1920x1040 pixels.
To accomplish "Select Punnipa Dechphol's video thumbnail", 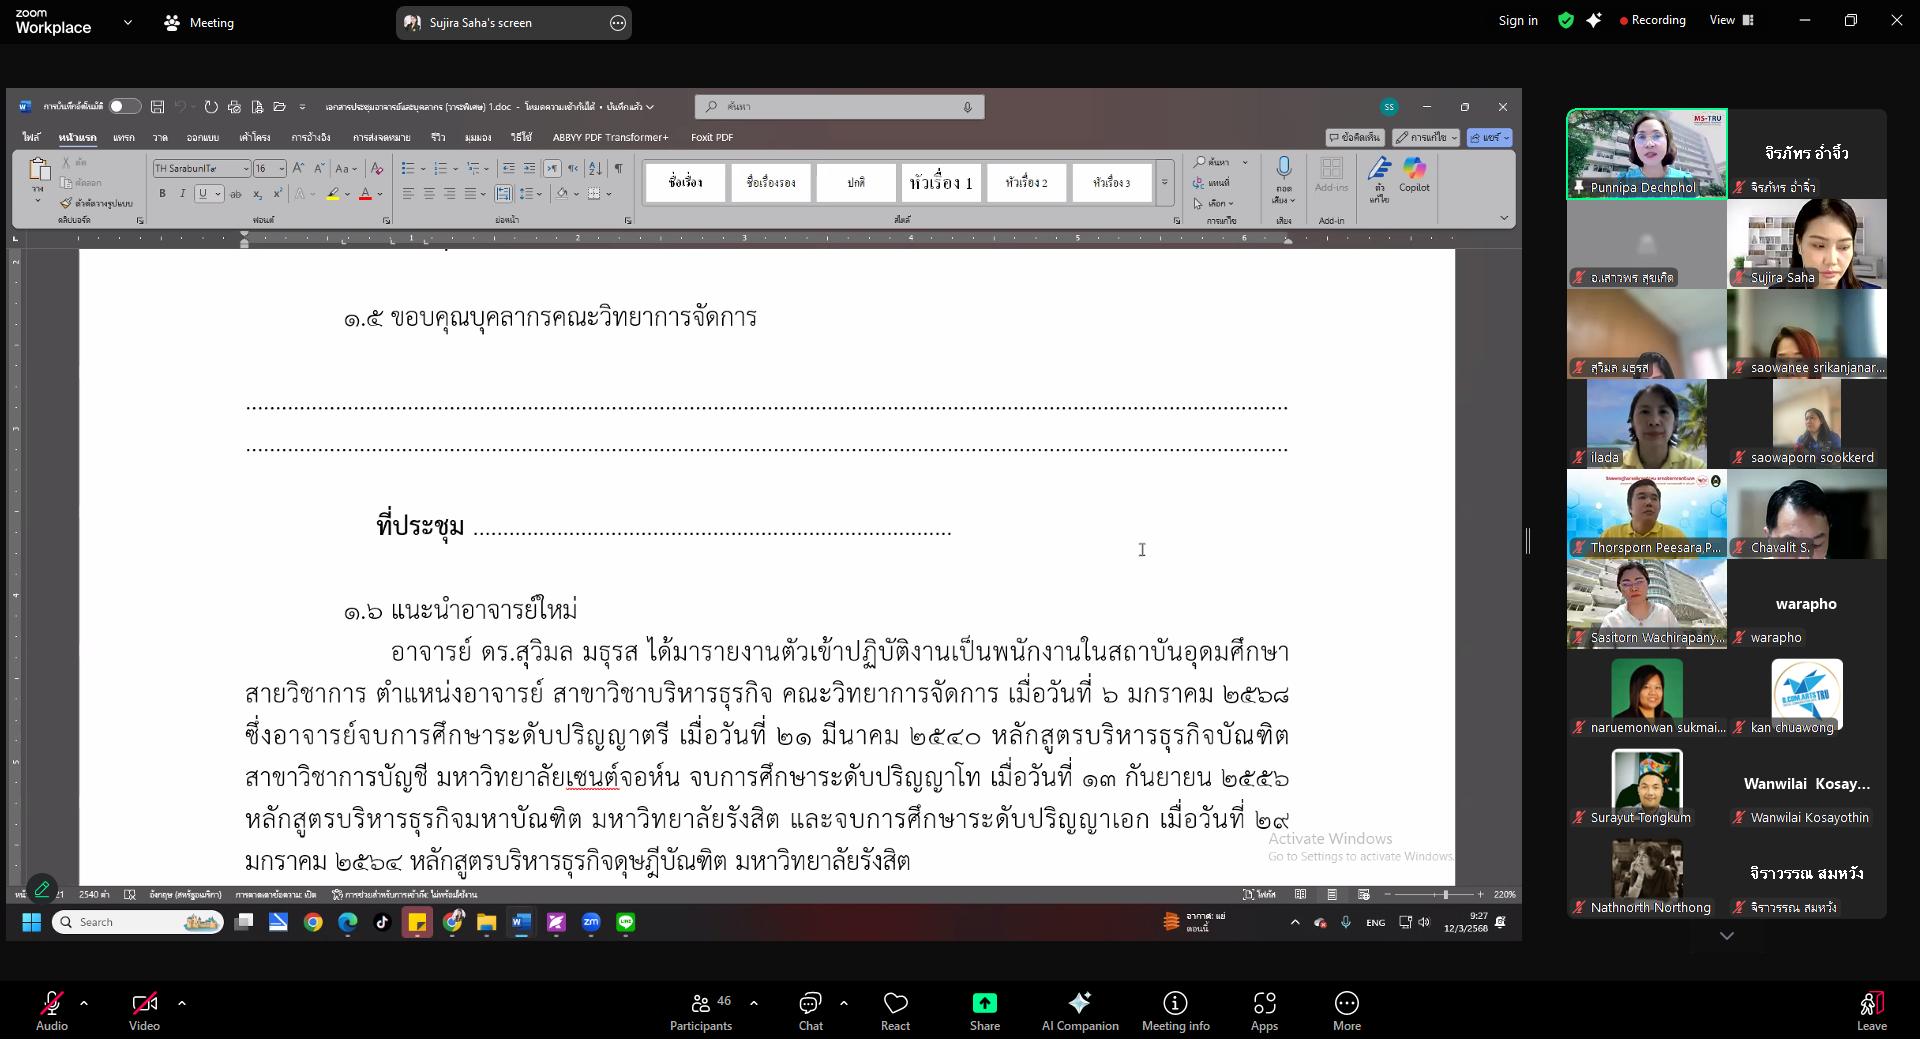I will (1646, 154).
